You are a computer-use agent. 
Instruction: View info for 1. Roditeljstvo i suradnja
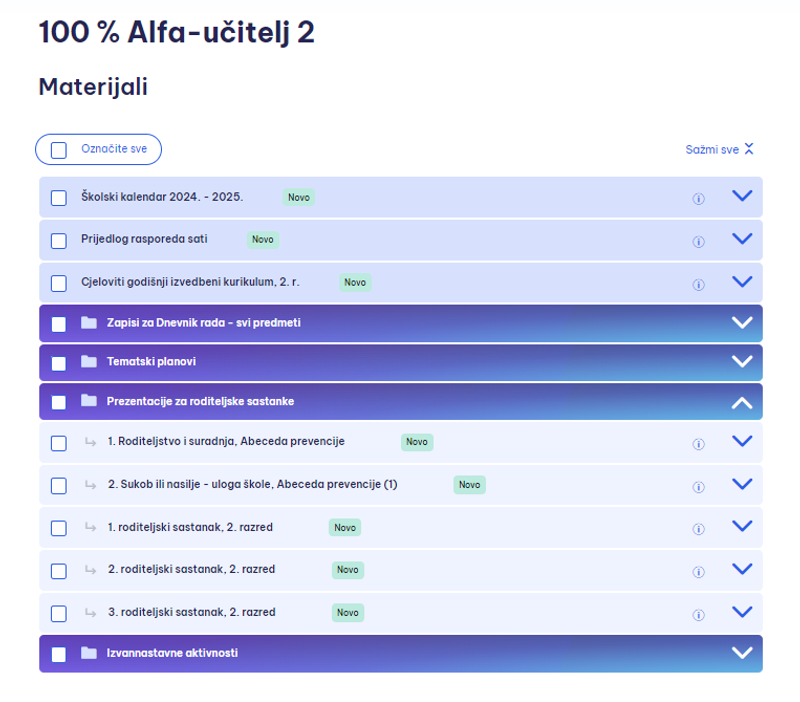[698, 444]
